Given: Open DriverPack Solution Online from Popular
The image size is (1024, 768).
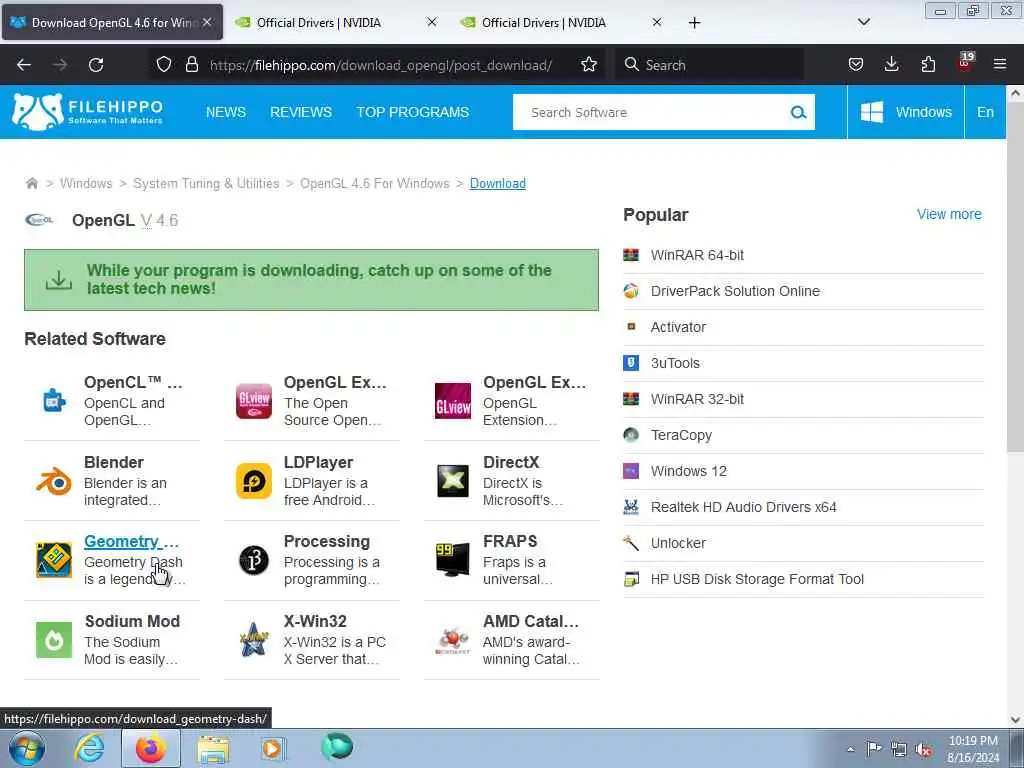Looking at the screenshot, I should point(735,291).
